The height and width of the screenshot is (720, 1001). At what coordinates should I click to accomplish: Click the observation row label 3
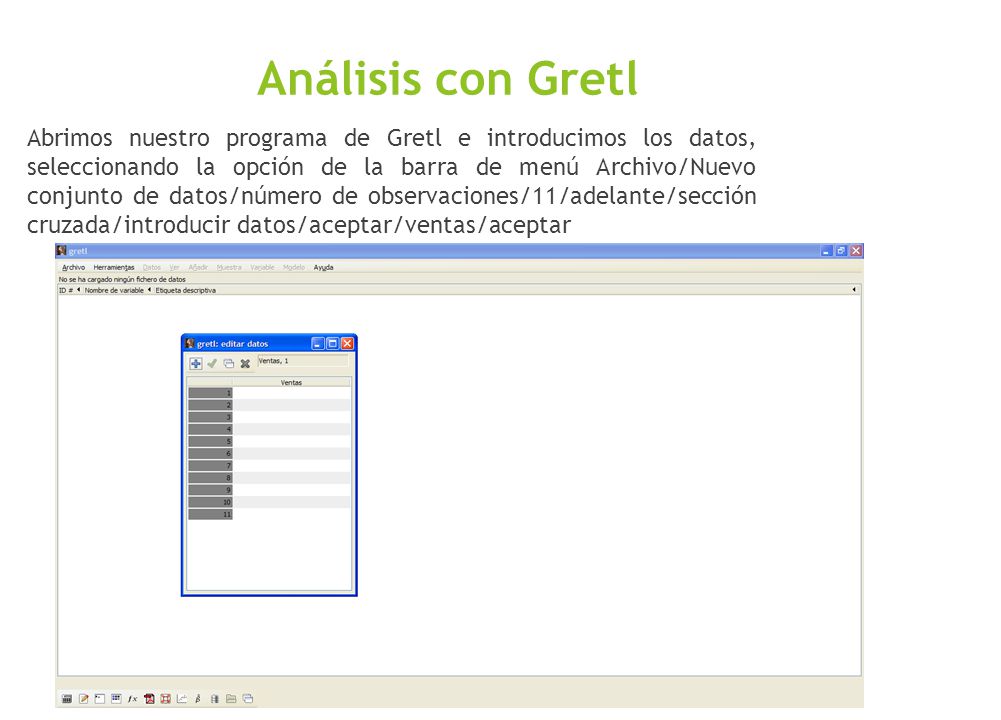[210, 417]
